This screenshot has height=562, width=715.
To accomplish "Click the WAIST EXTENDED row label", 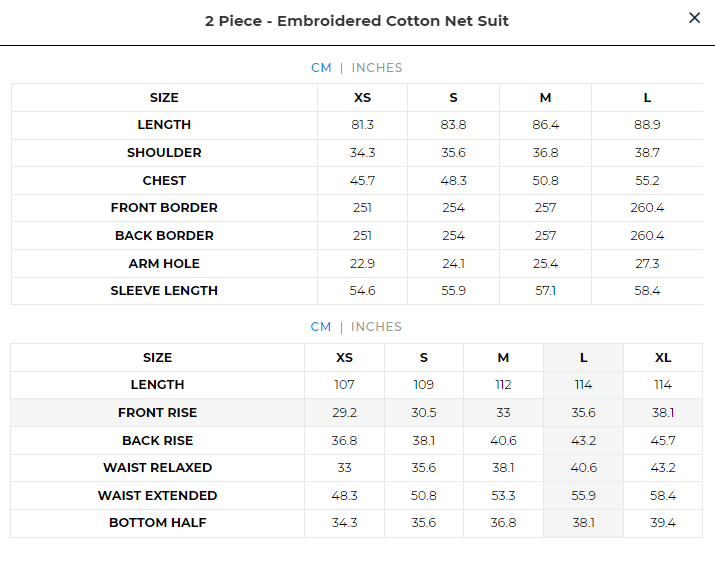I will (x=157, y=496).
